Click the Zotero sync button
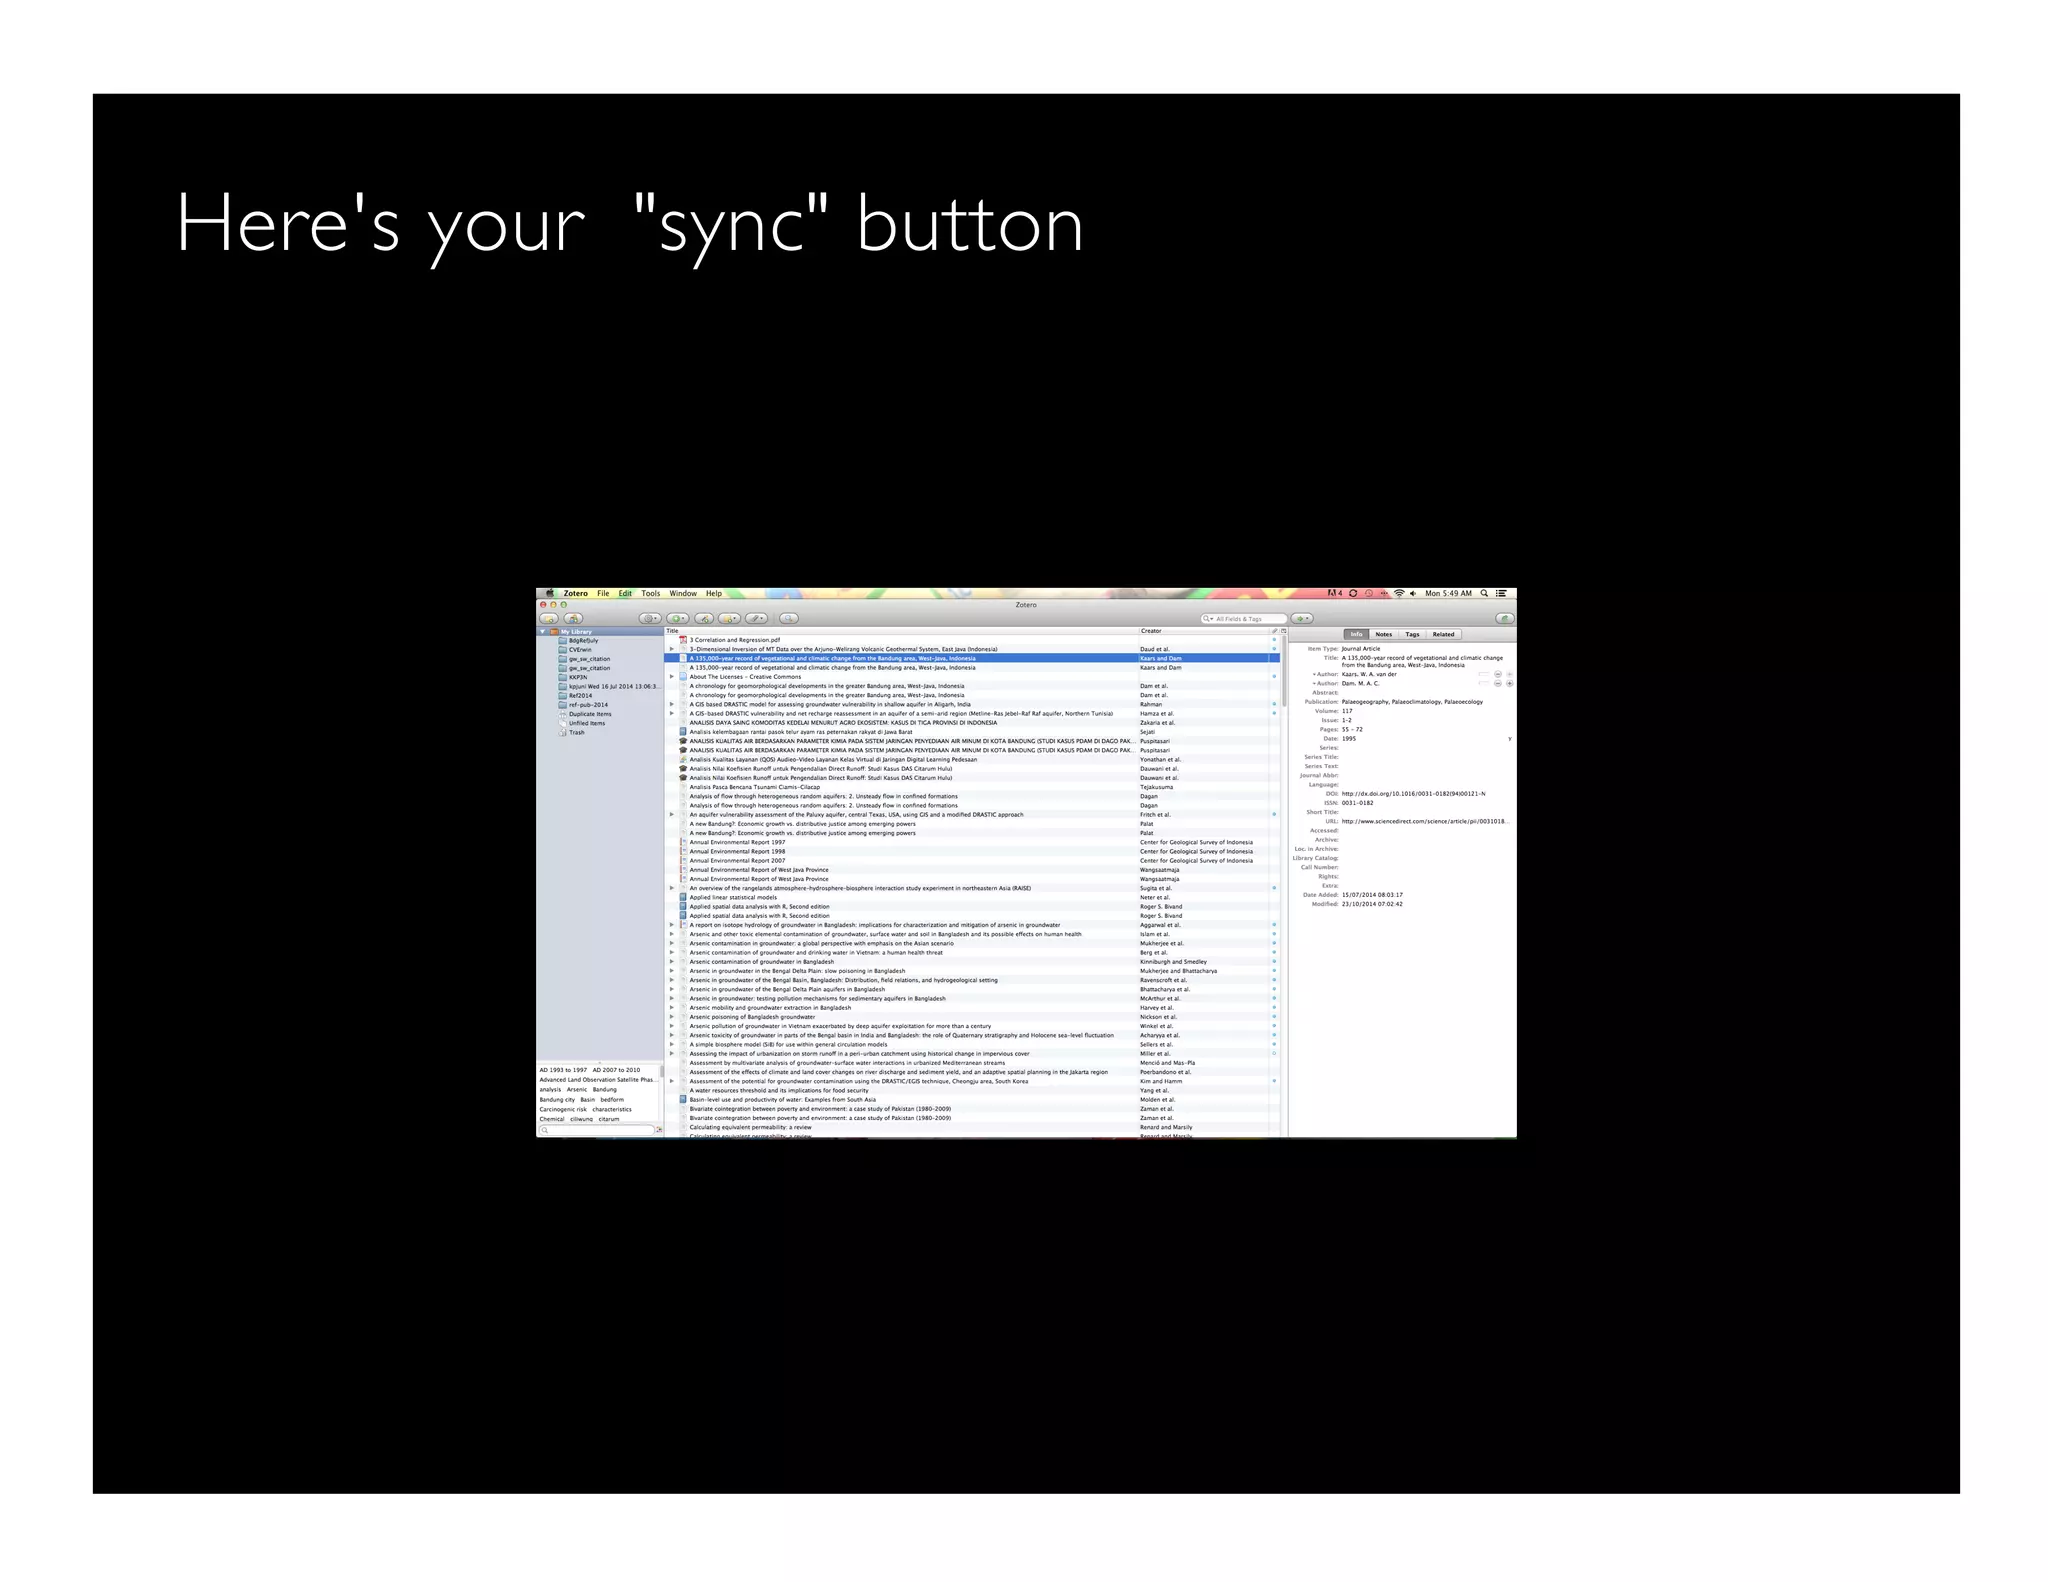The width and height of the screenshot is (2048, 1582). (x=1503, y=618)
